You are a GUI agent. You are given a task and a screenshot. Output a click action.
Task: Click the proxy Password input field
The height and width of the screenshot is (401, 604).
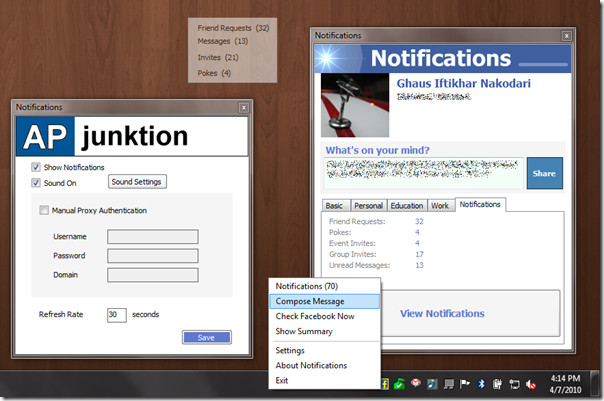click(153, 256)
